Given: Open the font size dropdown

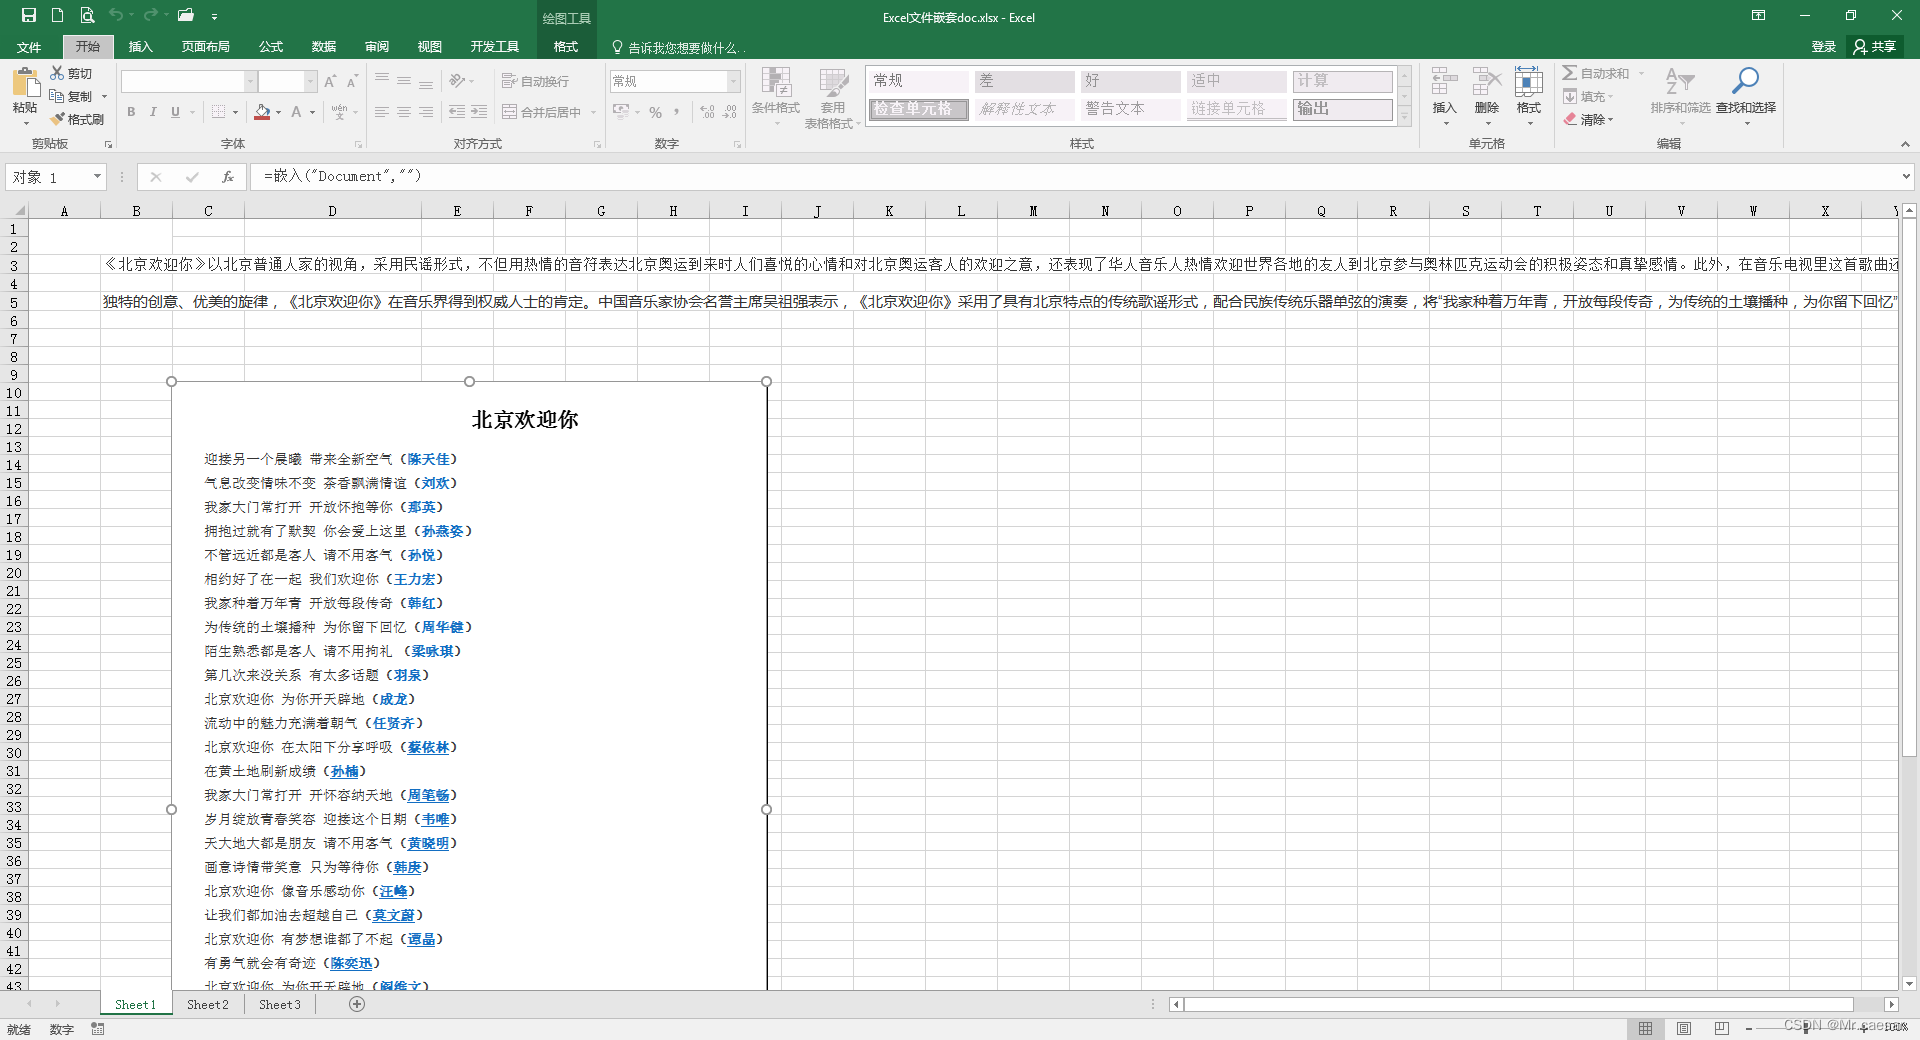Looking at the screenshot, I should [x=311, y=81].
